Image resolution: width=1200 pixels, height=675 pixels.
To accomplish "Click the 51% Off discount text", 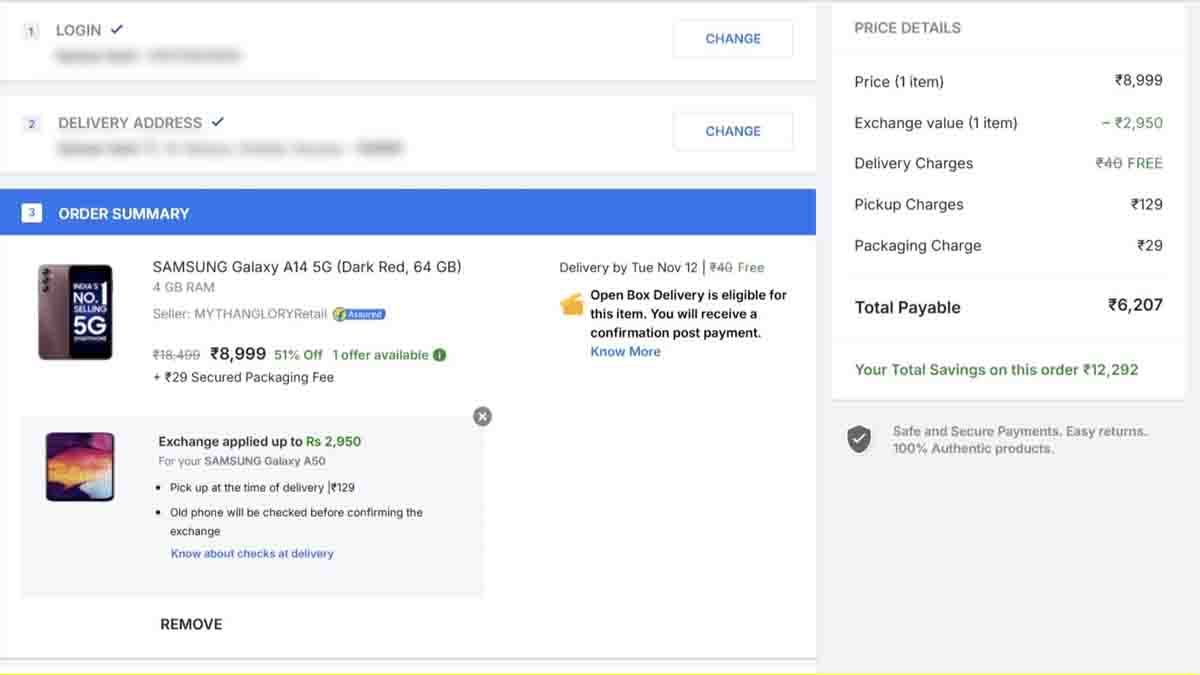I will (x=298, y=355).
